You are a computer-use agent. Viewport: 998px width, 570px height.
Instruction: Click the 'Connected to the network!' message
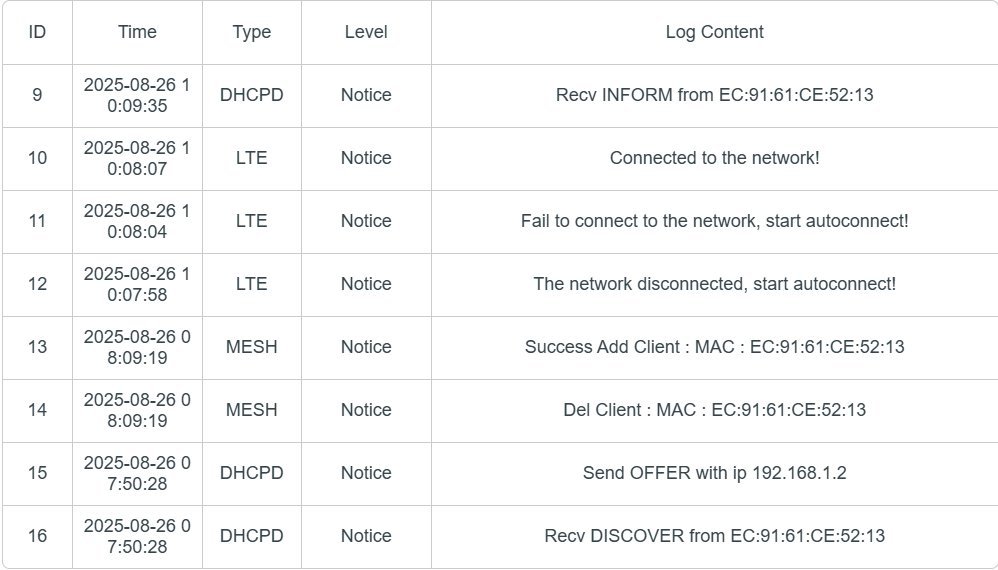point(714,158)
